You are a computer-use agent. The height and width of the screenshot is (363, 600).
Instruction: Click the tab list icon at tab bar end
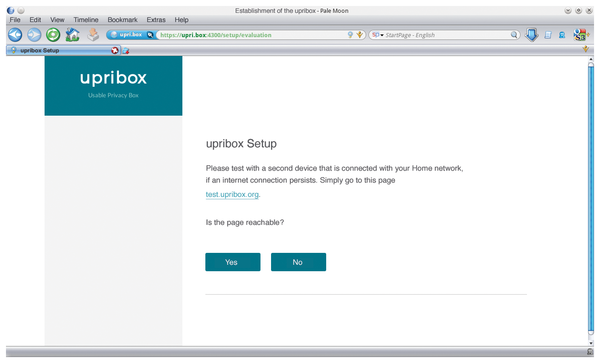(585, 49)
